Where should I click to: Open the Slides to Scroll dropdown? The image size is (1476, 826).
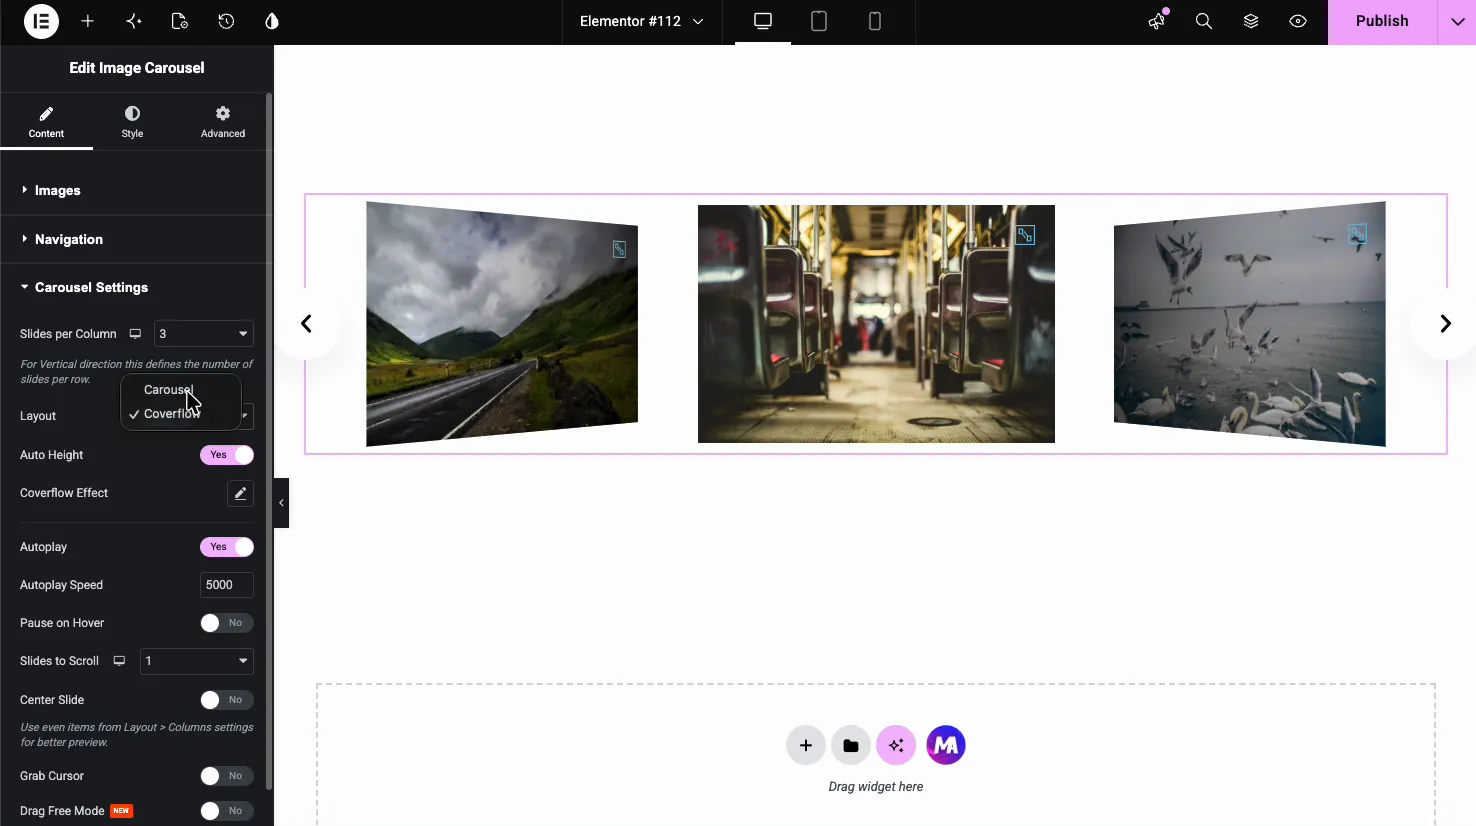tap(197, 661)
